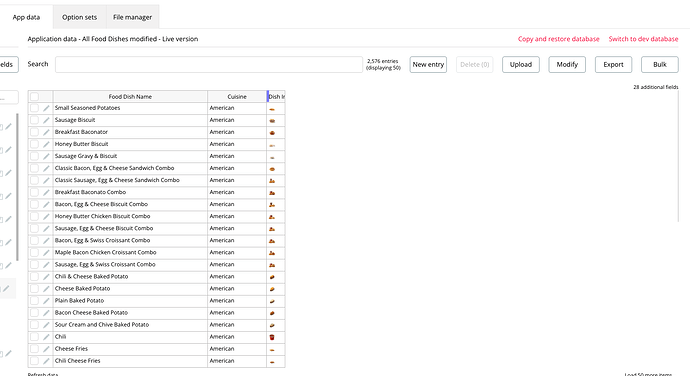This screenshot has height=376, width=690.
Task: Edit the Cheese Baked Potato entry pencil
Action: click(46, 289)
